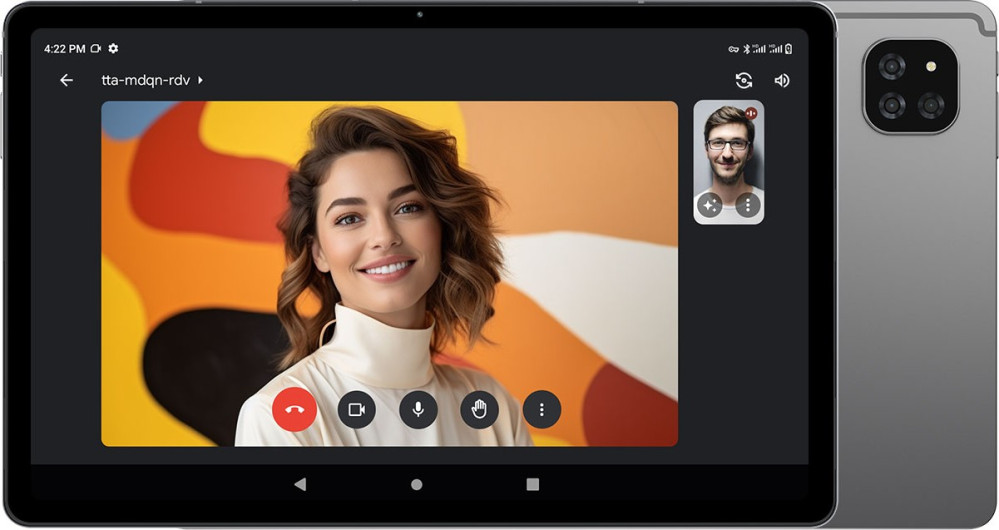
Task: Turn off the camera in call controls
Action: click(x=356, y=409)
